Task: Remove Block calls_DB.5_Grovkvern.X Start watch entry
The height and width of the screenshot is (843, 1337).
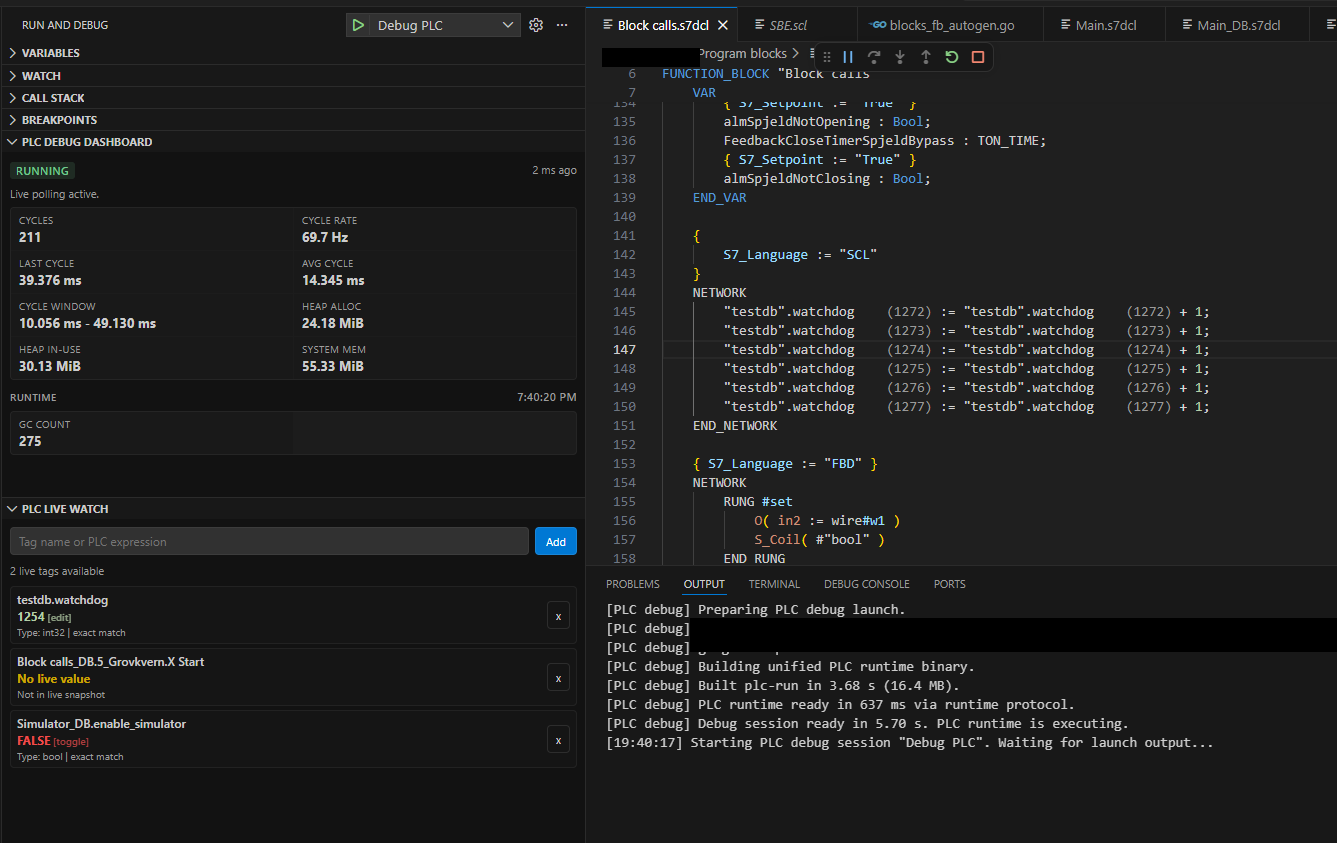Action: pos(558,677)
